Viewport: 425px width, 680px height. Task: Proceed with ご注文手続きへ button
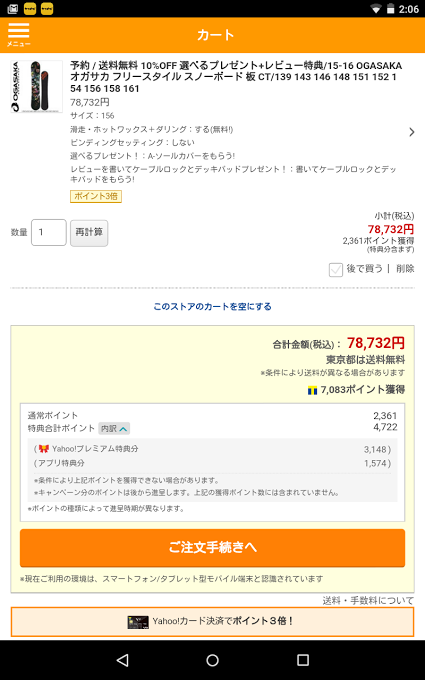click(x=212, y=548)
